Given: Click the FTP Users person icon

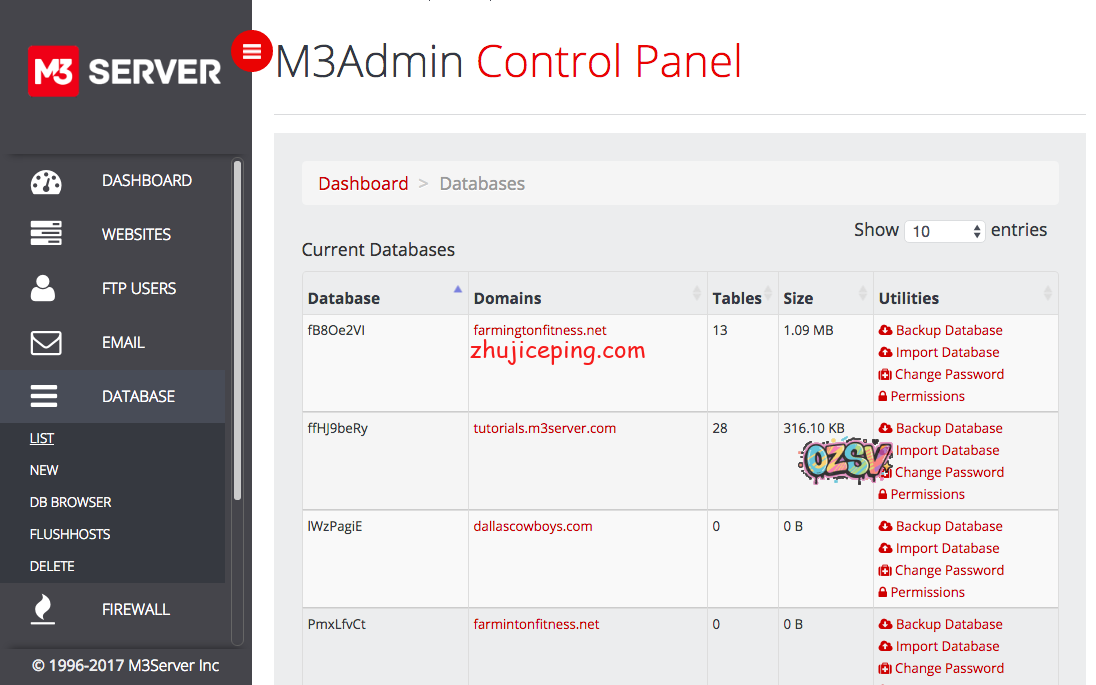Looking at the screenshot, I should click(44, 289).
